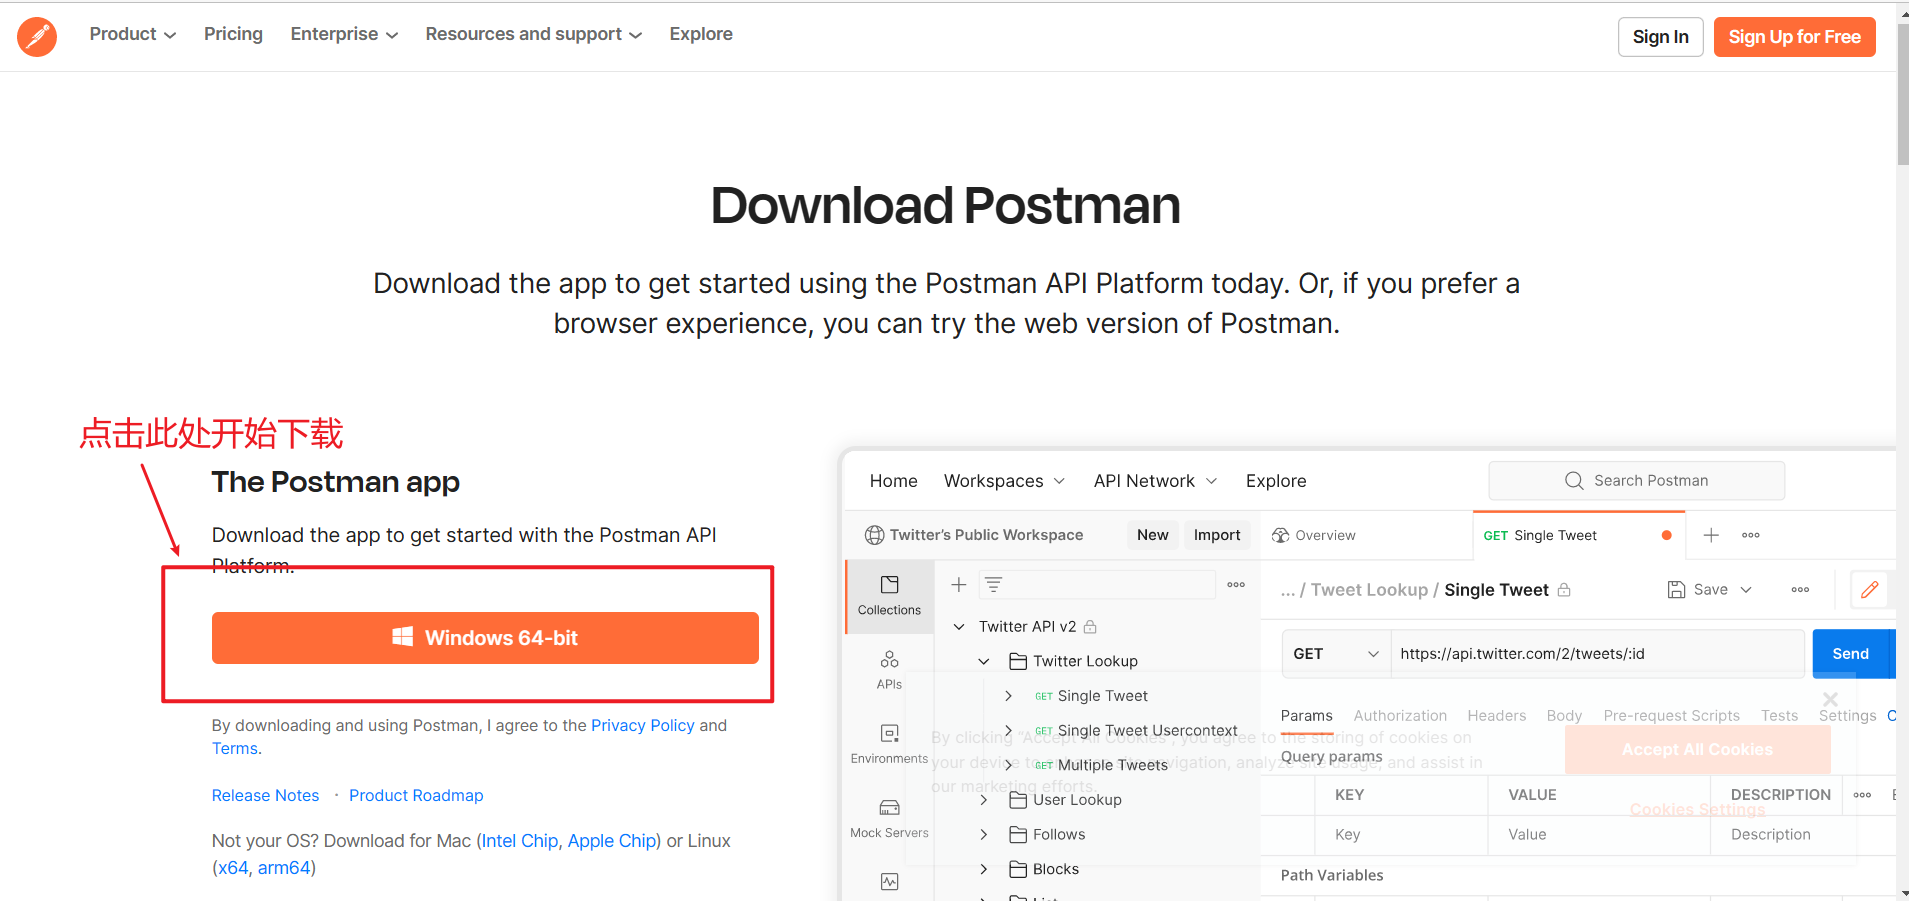Screen dimensions: 1909x901
Task: Open the Environments sidebar icon
Action: point(888,740)
